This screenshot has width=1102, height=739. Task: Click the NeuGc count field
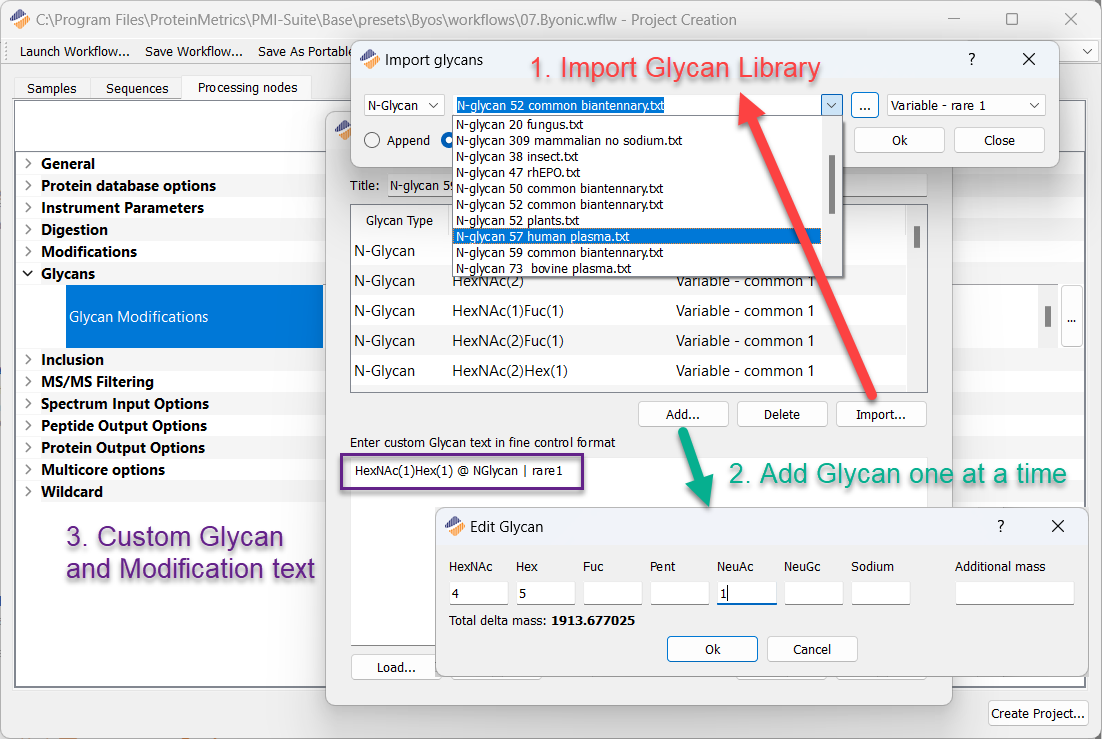[x=813, y=593]
